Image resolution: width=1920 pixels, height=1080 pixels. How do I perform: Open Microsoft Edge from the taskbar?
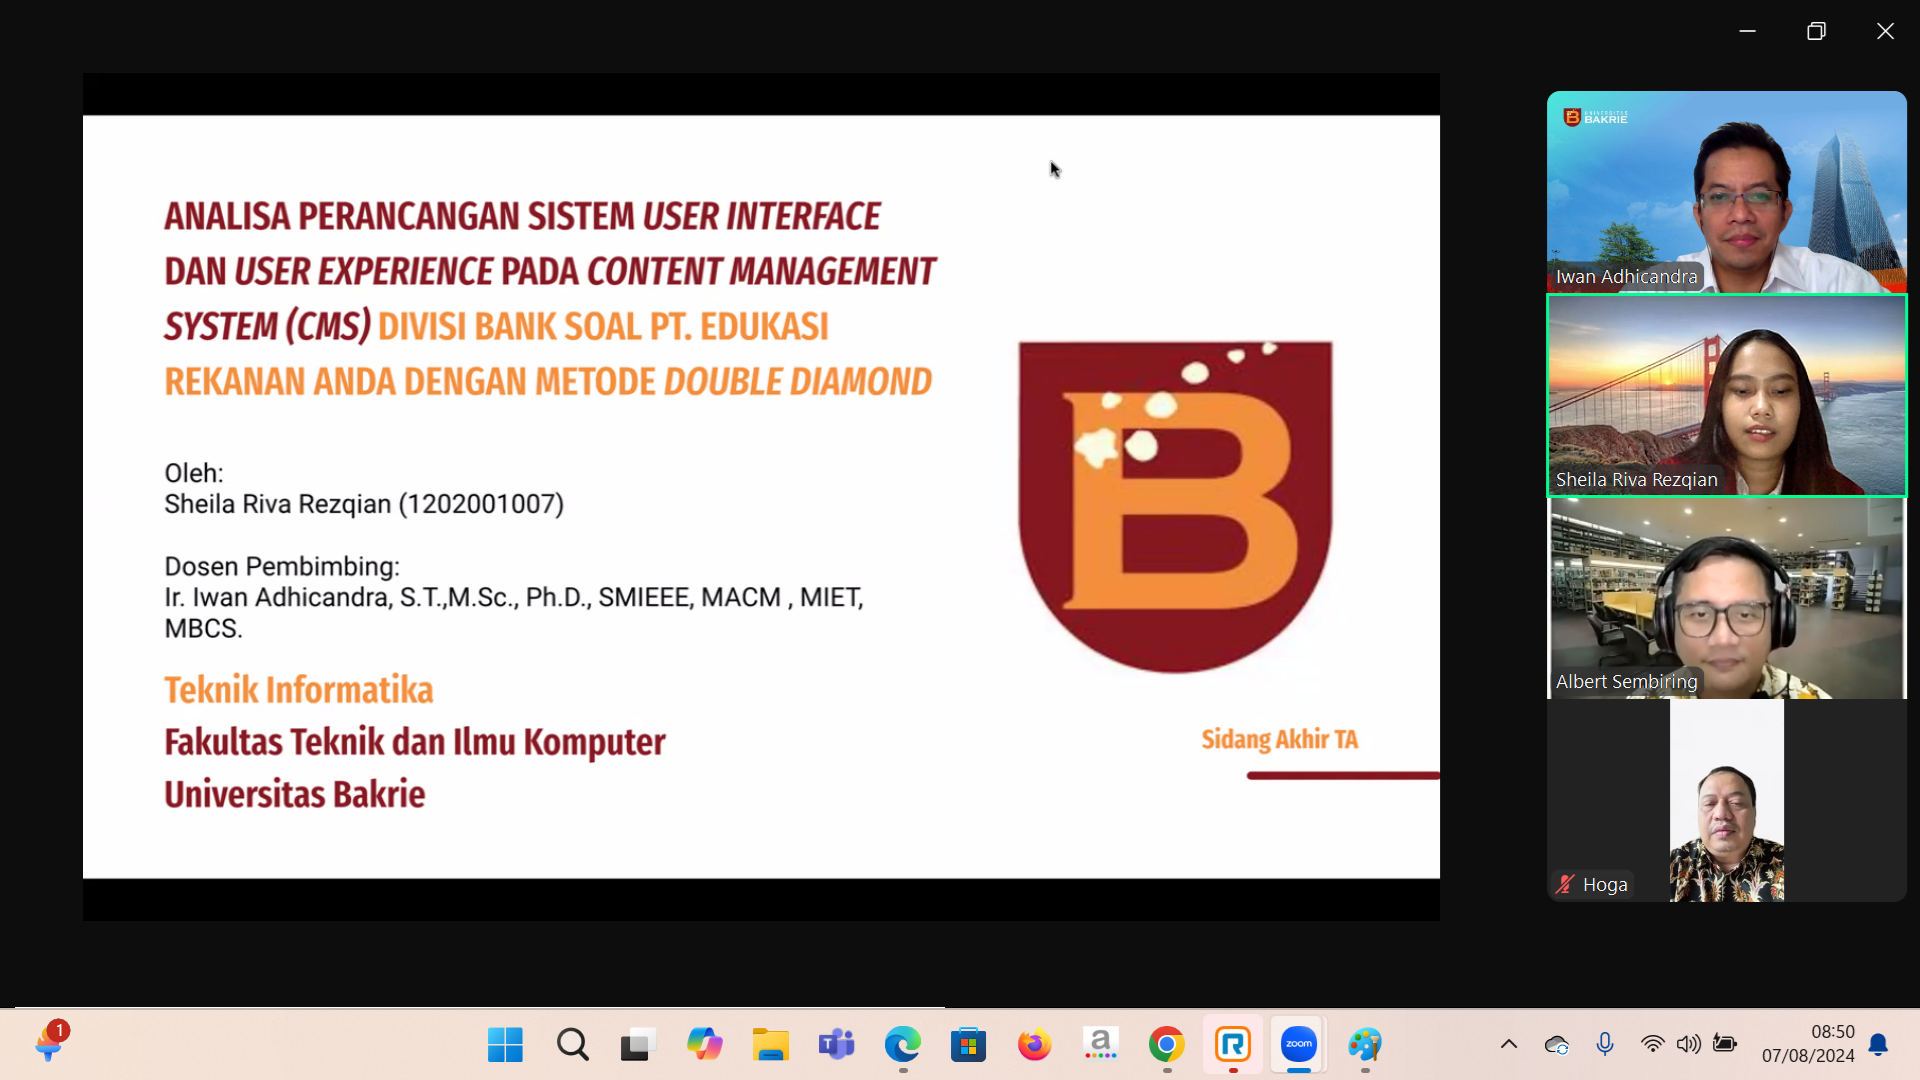[902, 1045]
